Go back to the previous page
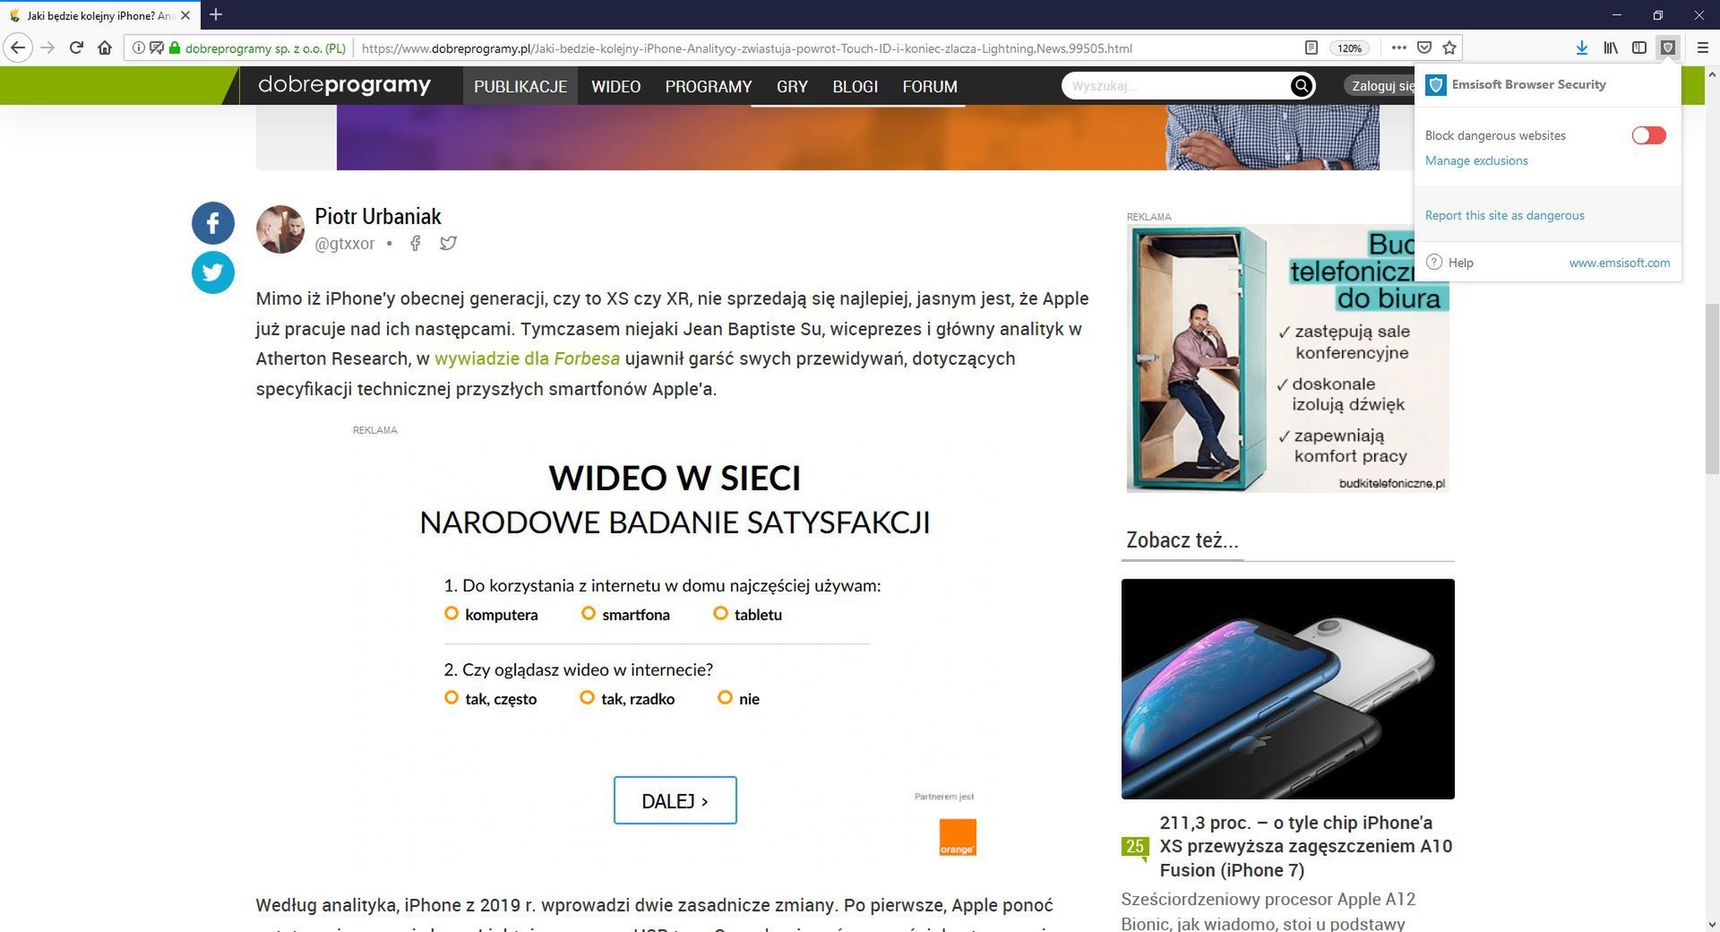The height and width of the screenshot is (932, 1720). [18, 47]
